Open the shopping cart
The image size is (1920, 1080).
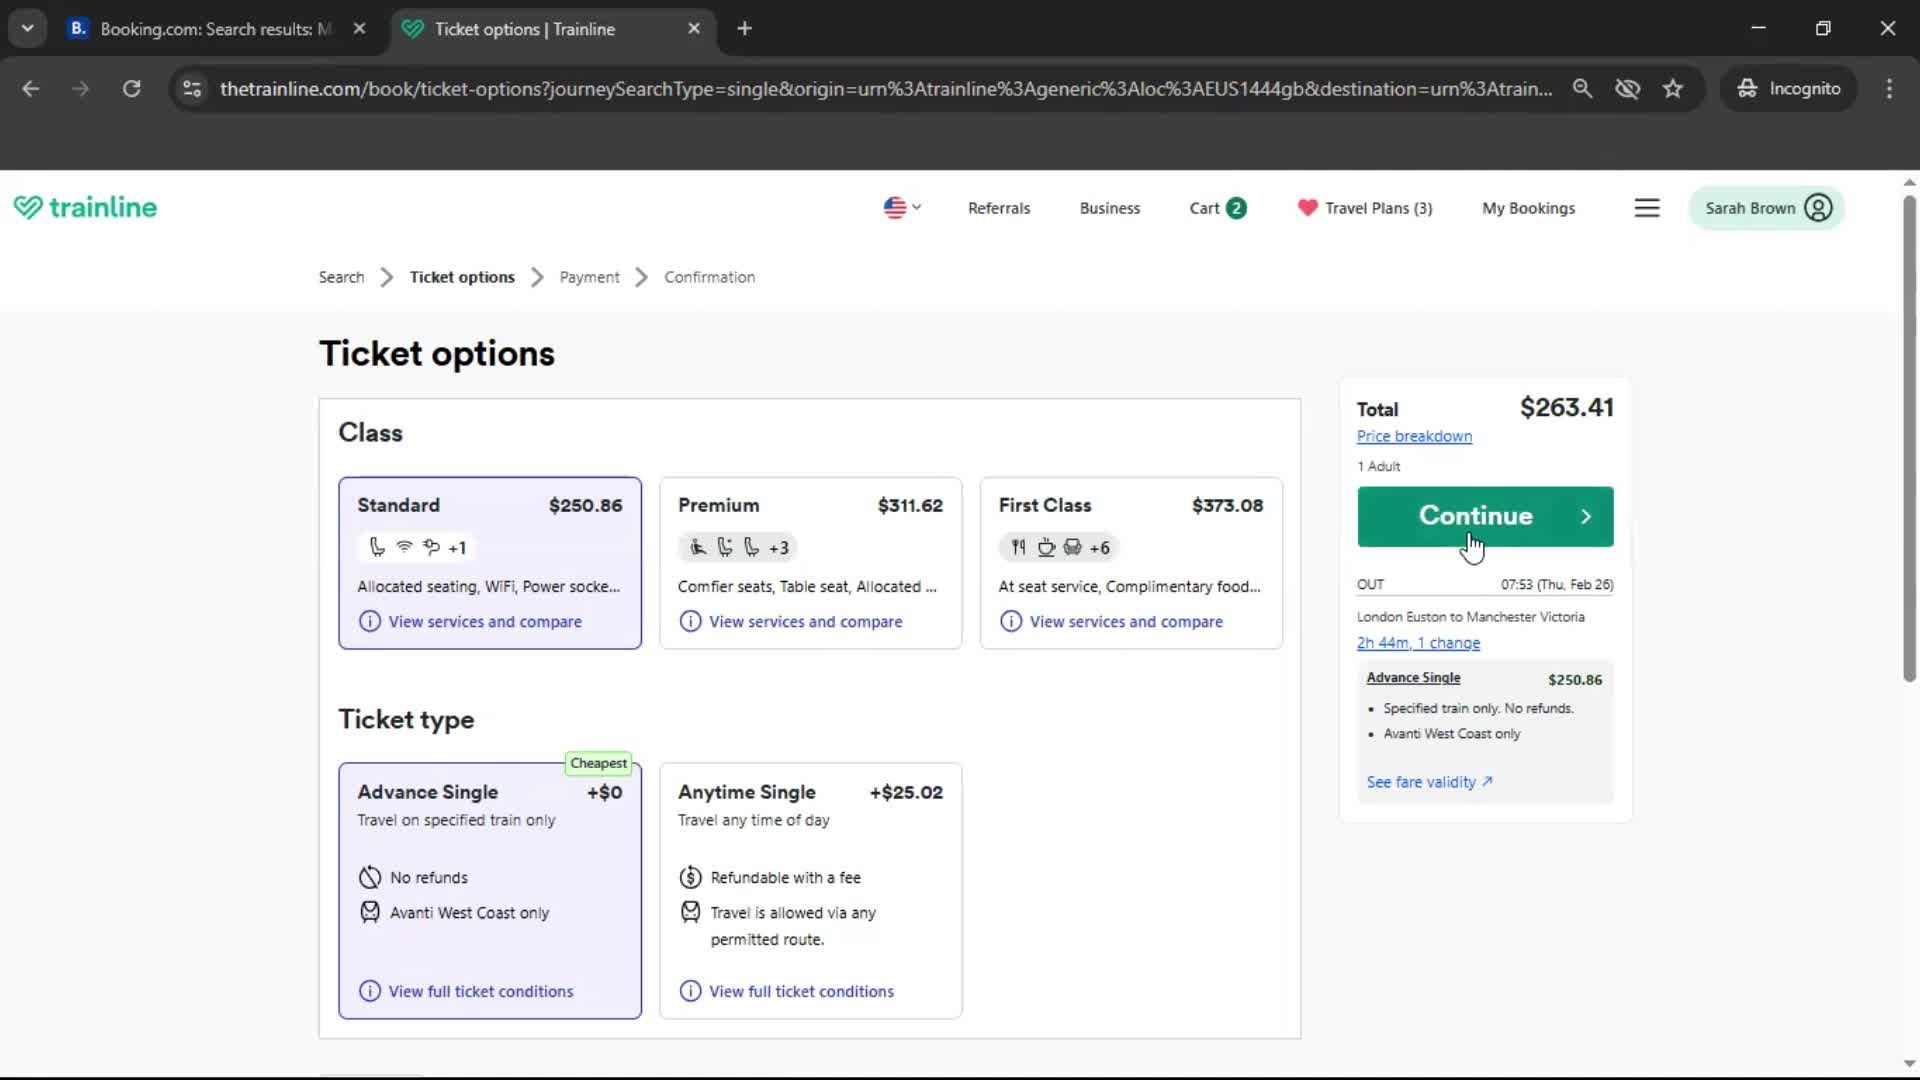(x=1216, y=208)
